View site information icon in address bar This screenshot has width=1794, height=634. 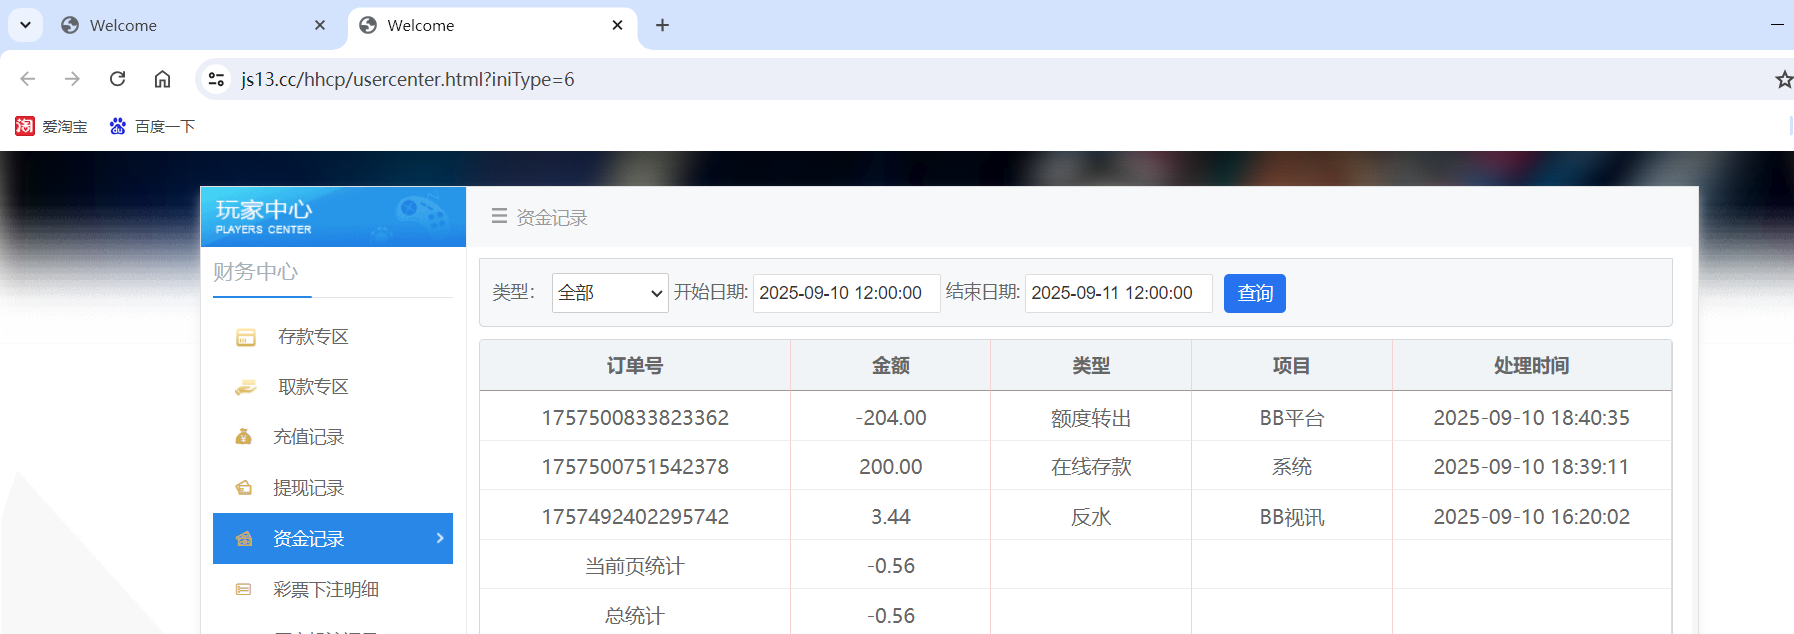point(216,79)
